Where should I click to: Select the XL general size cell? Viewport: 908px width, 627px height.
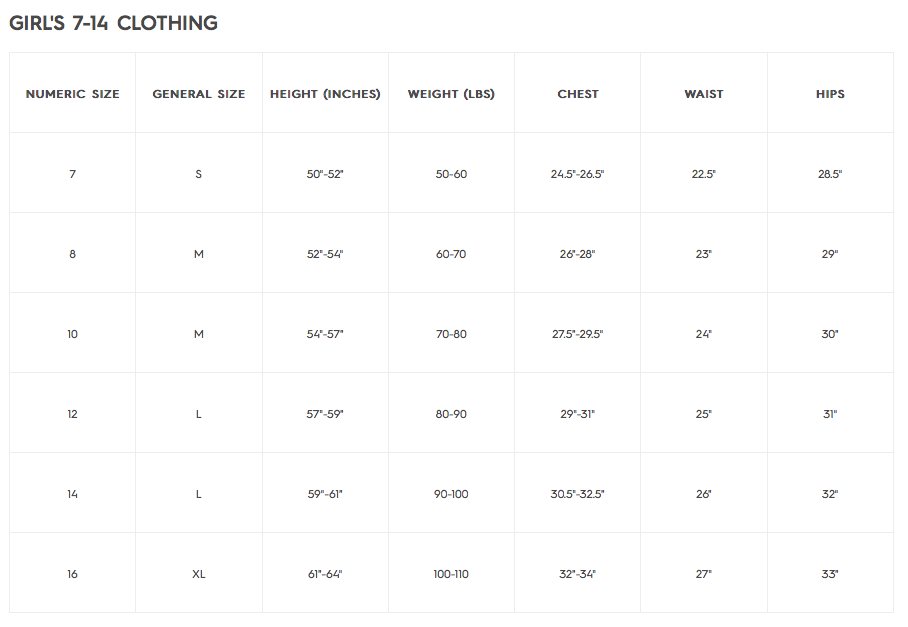click(x=199, y=574)
